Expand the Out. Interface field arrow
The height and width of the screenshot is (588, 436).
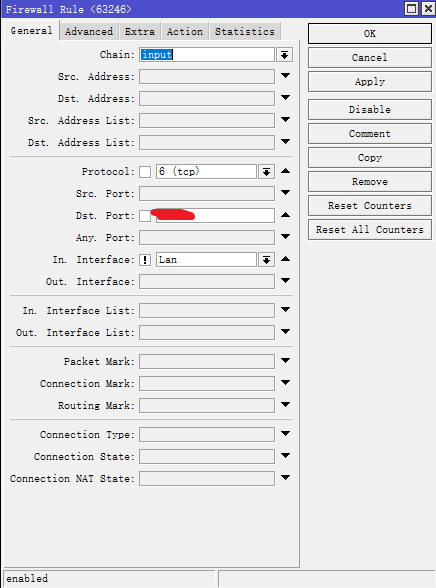pyautogui.click(x=285, y=281)
